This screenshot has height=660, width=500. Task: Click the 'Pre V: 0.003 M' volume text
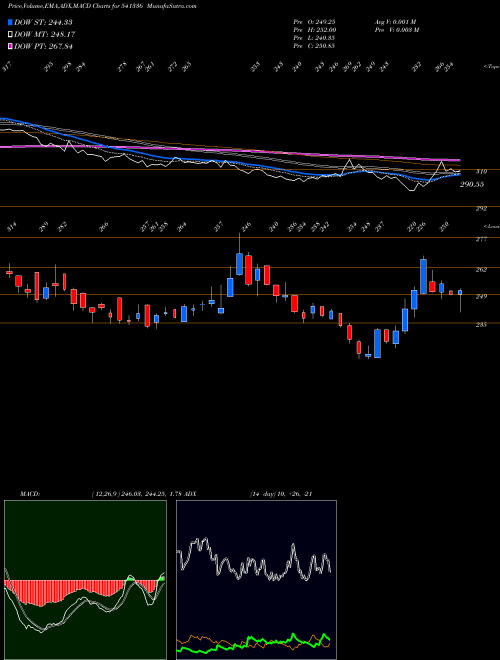click(396, 30)
